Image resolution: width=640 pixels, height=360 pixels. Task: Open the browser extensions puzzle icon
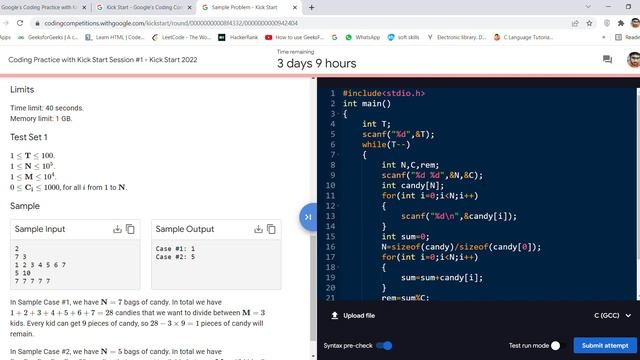click(x=621, y=23)
